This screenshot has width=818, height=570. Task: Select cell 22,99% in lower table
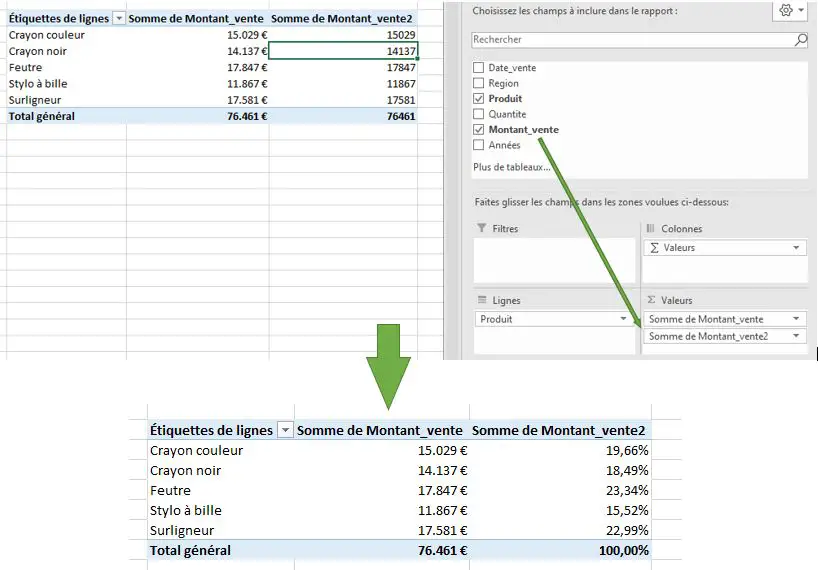click(x=560, y=530)
